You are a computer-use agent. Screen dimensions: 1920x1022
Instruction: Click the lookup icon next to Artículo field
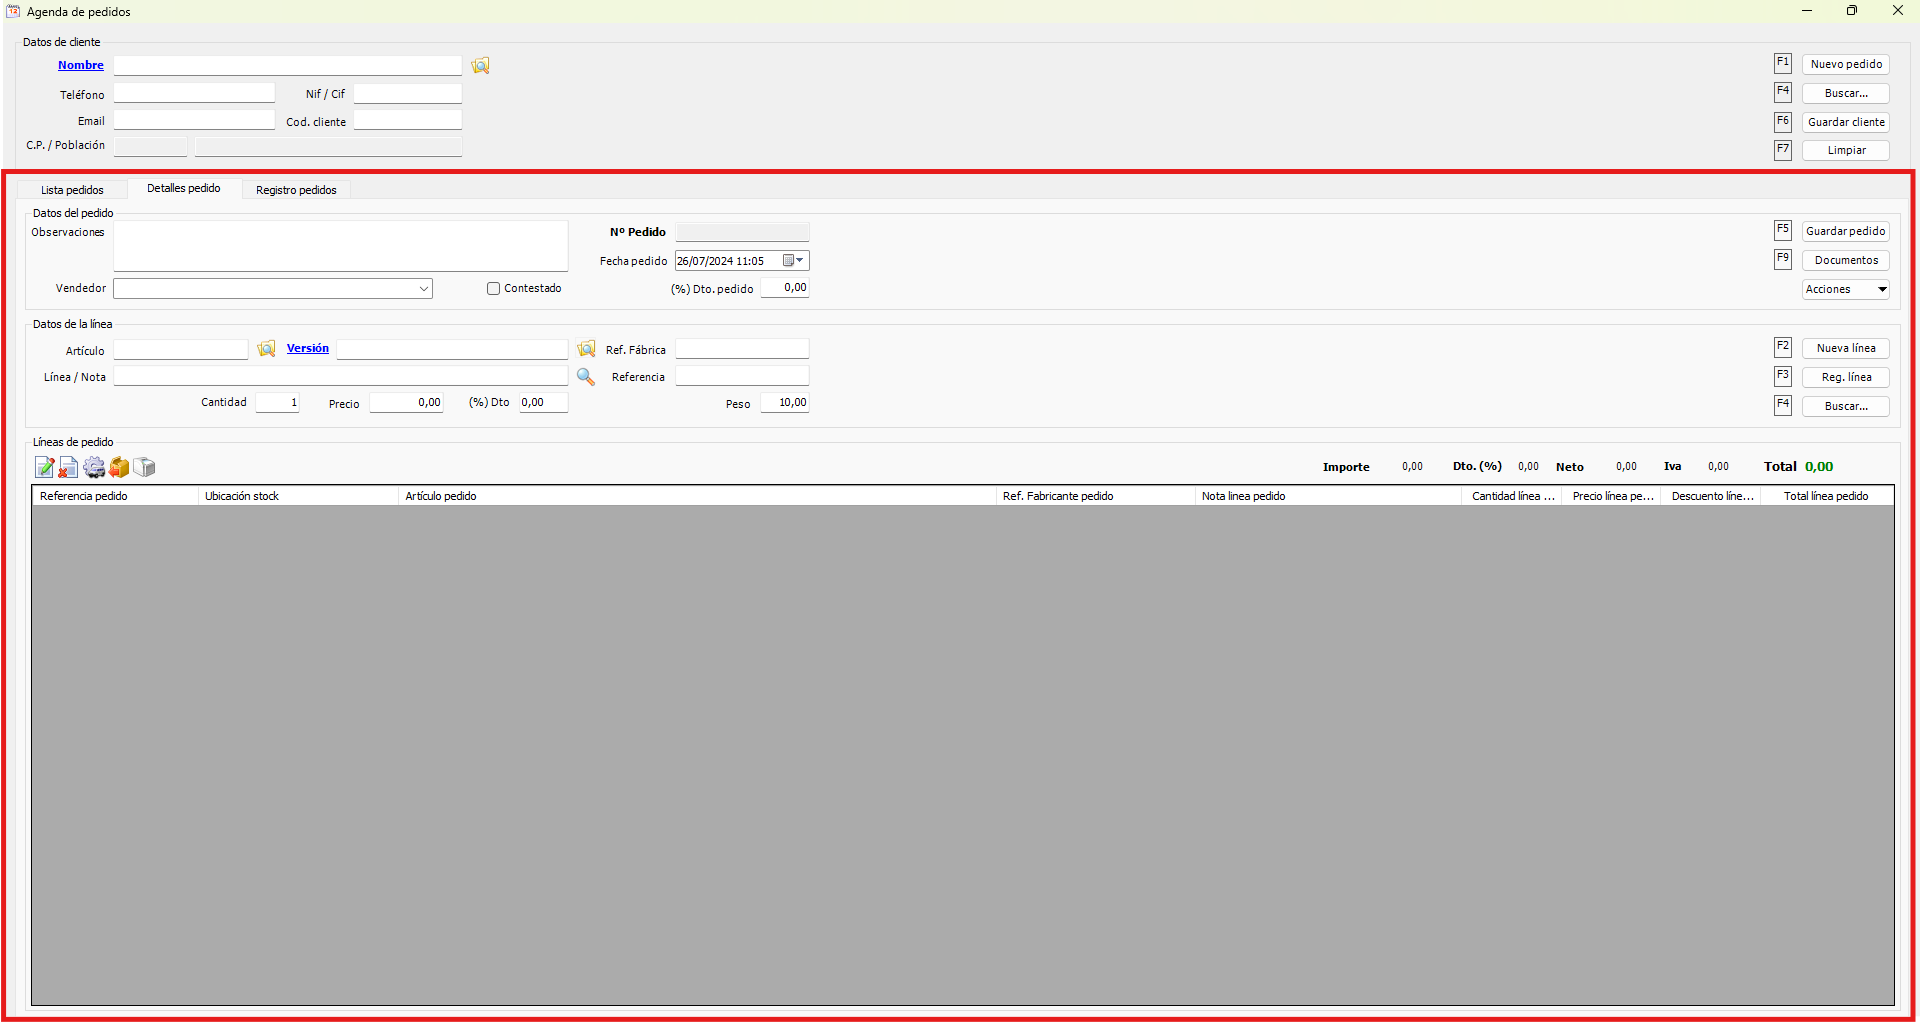click(x=266, y=349)
